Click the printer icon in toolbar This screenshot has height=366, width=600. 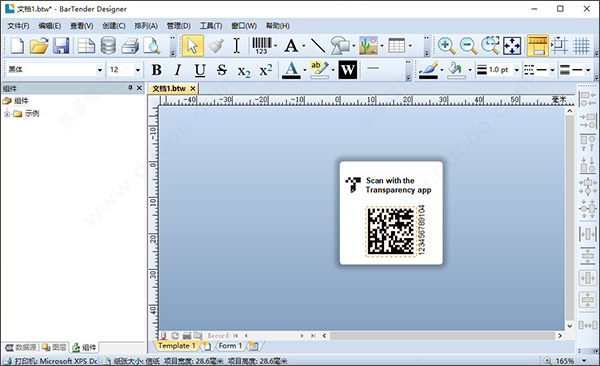tap(130, 46)
